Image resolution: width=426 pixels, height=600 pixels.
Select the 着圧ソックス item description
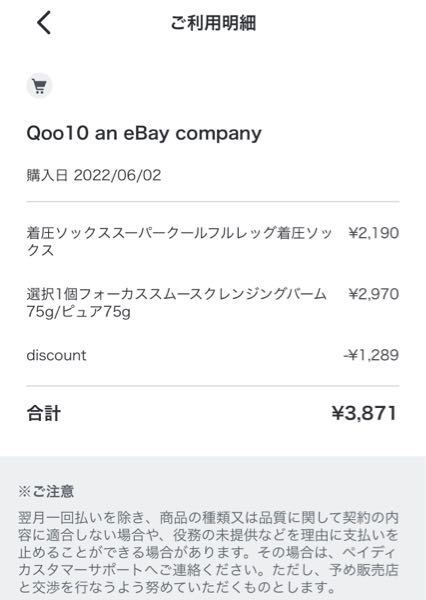(179, 241)
